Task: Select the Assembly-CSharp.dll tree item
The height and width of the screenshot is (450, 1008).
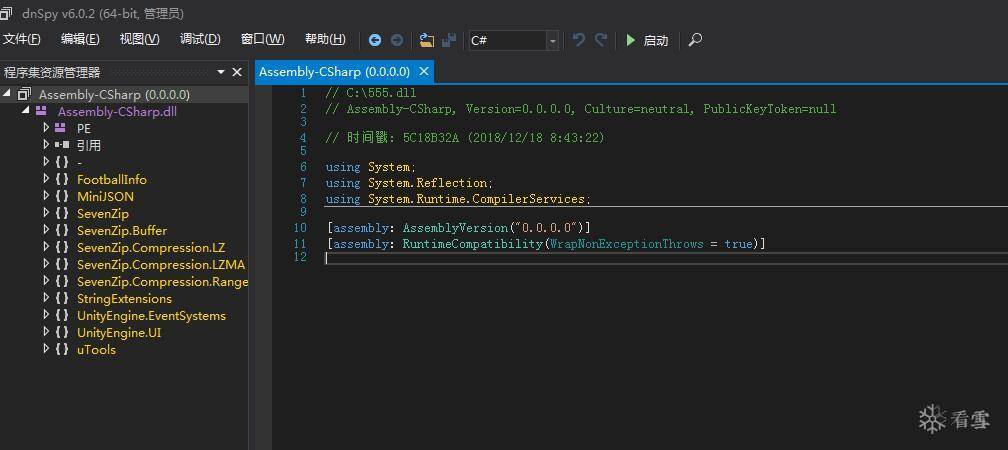Action: tap(117, 111)
